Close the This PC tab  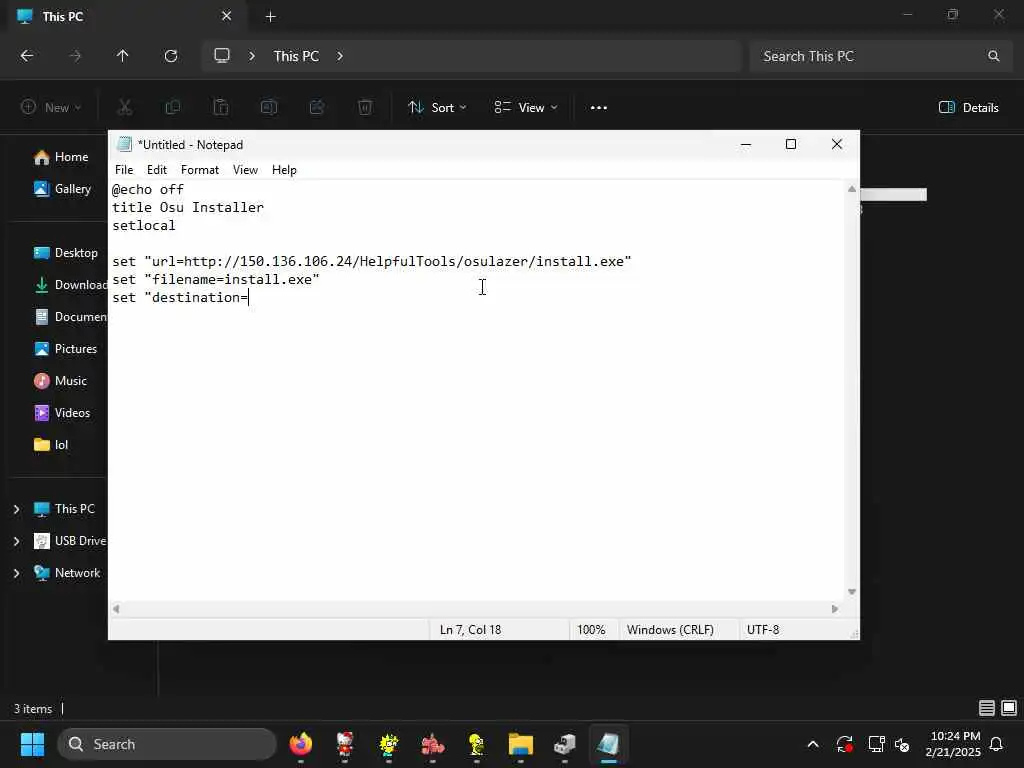point(227,16)
